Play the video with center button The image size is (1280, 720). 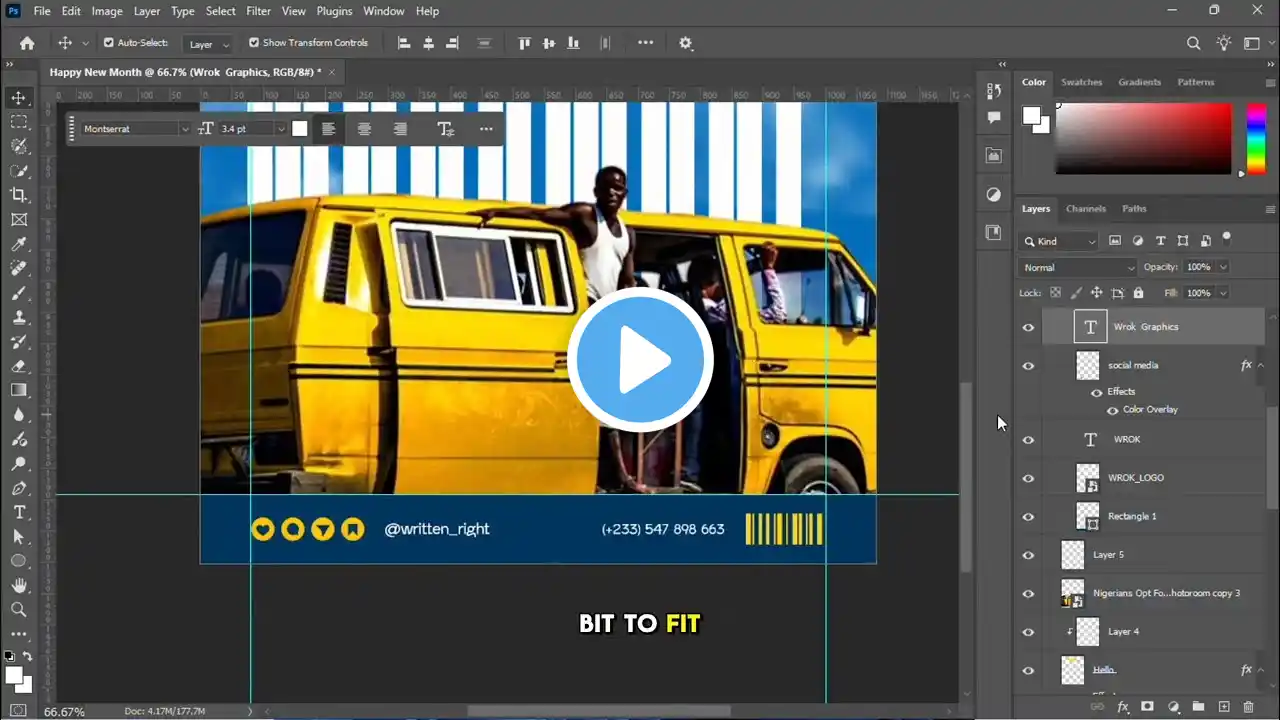[640, 360]
